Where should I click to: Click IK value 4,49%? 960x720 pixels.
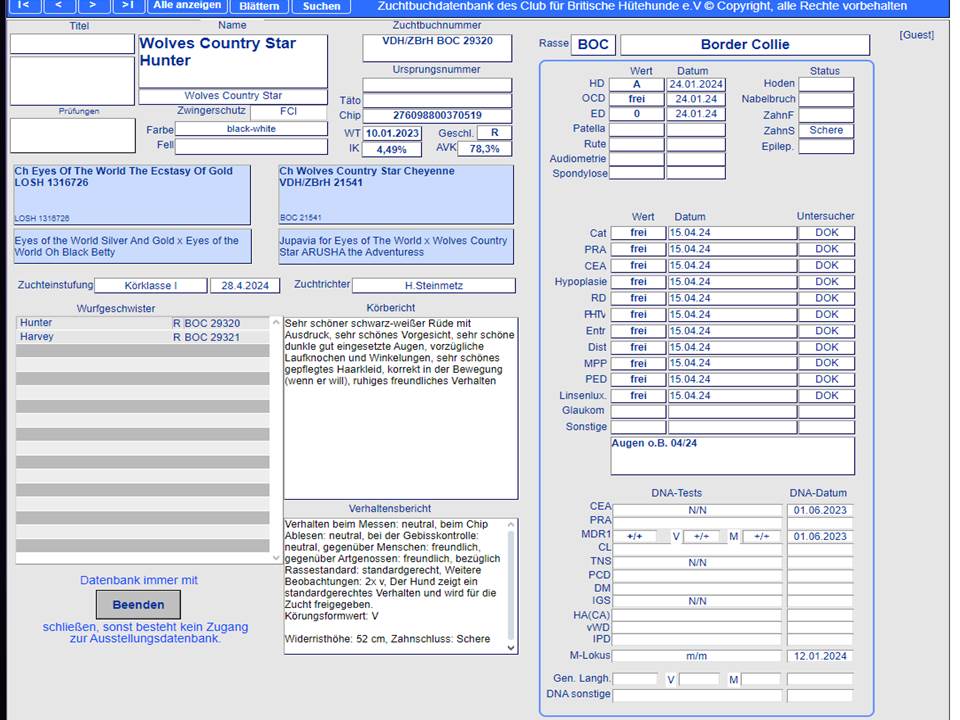392,149
